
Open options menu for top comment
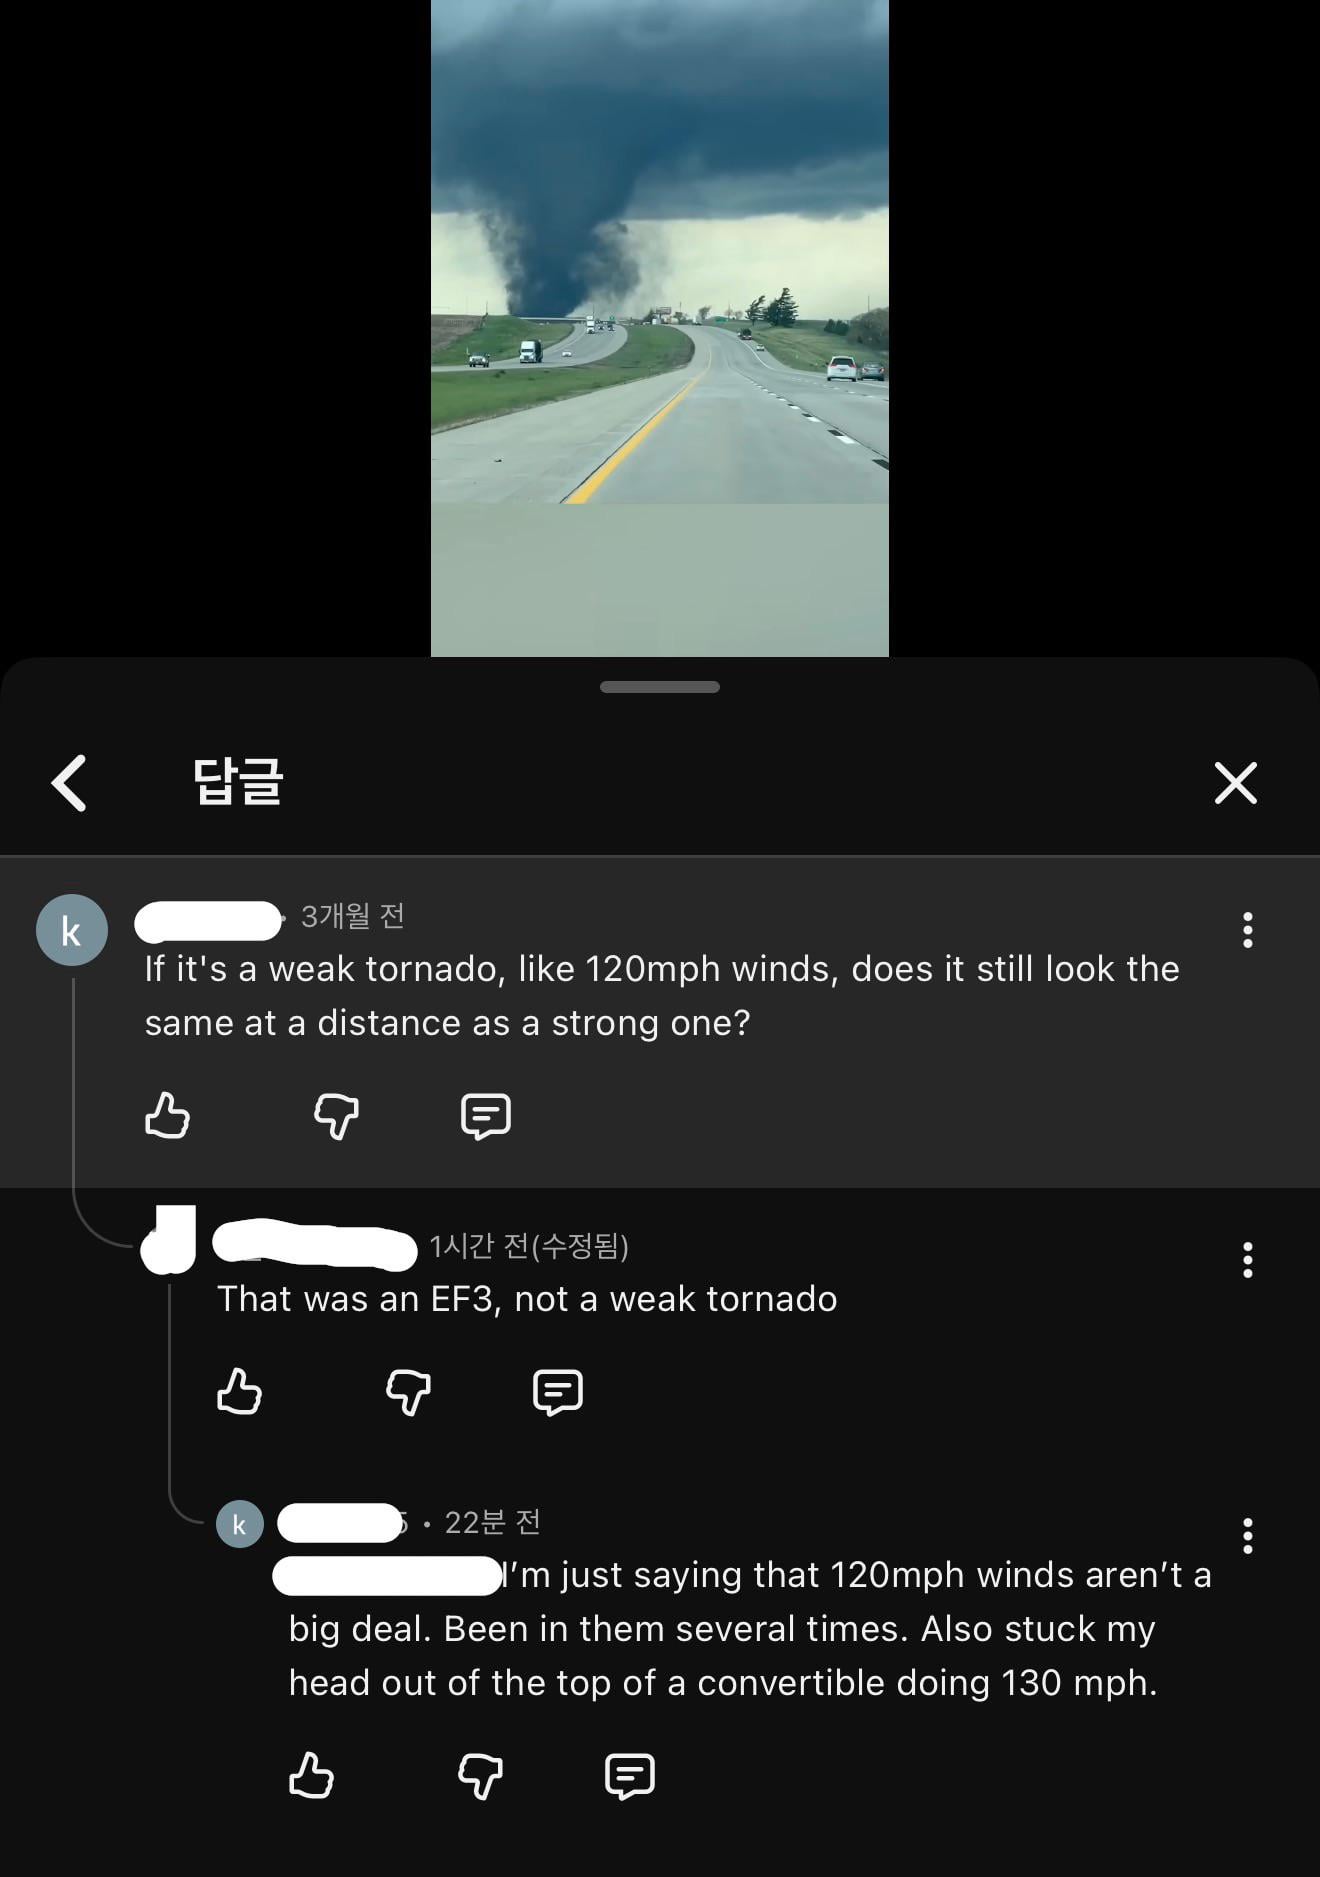[1247, 930]
